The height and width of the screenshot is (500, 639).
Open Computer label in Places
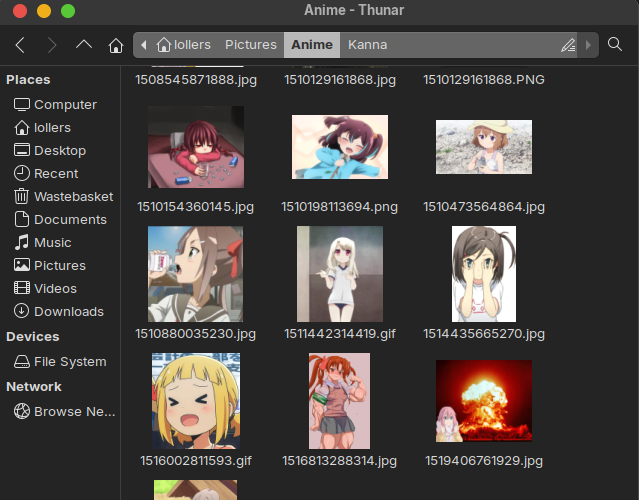[65, 105]
